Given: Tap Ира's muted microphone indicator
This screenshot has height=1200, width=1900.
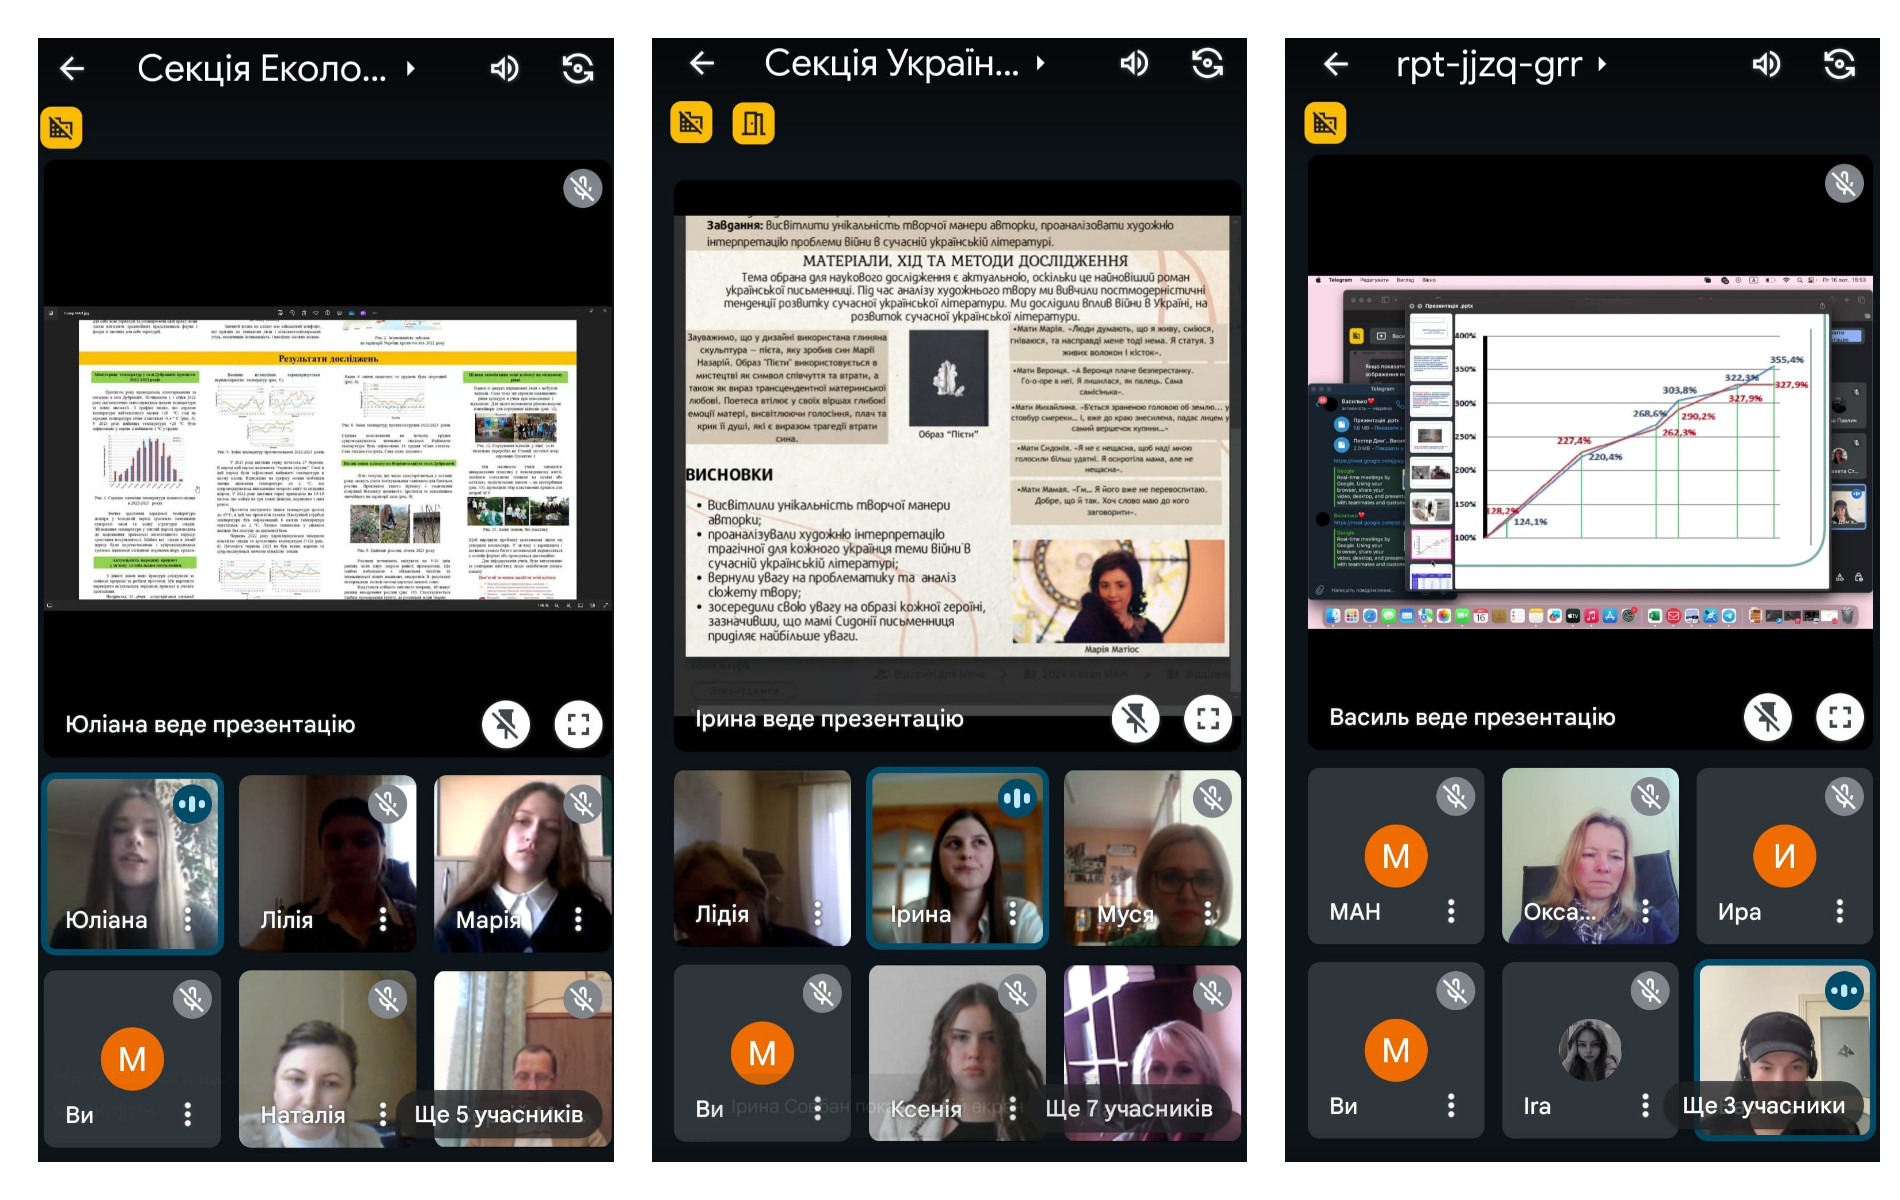Looking at the screenshot, I should coord(1844,796).
